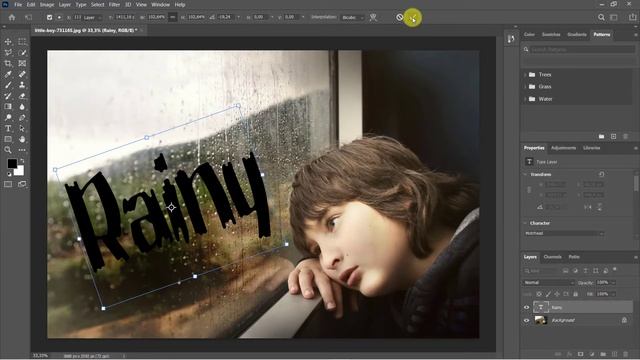Switch to the Adjustments tab
Screen dimensions: 640x360
click(x=563, y=148)
